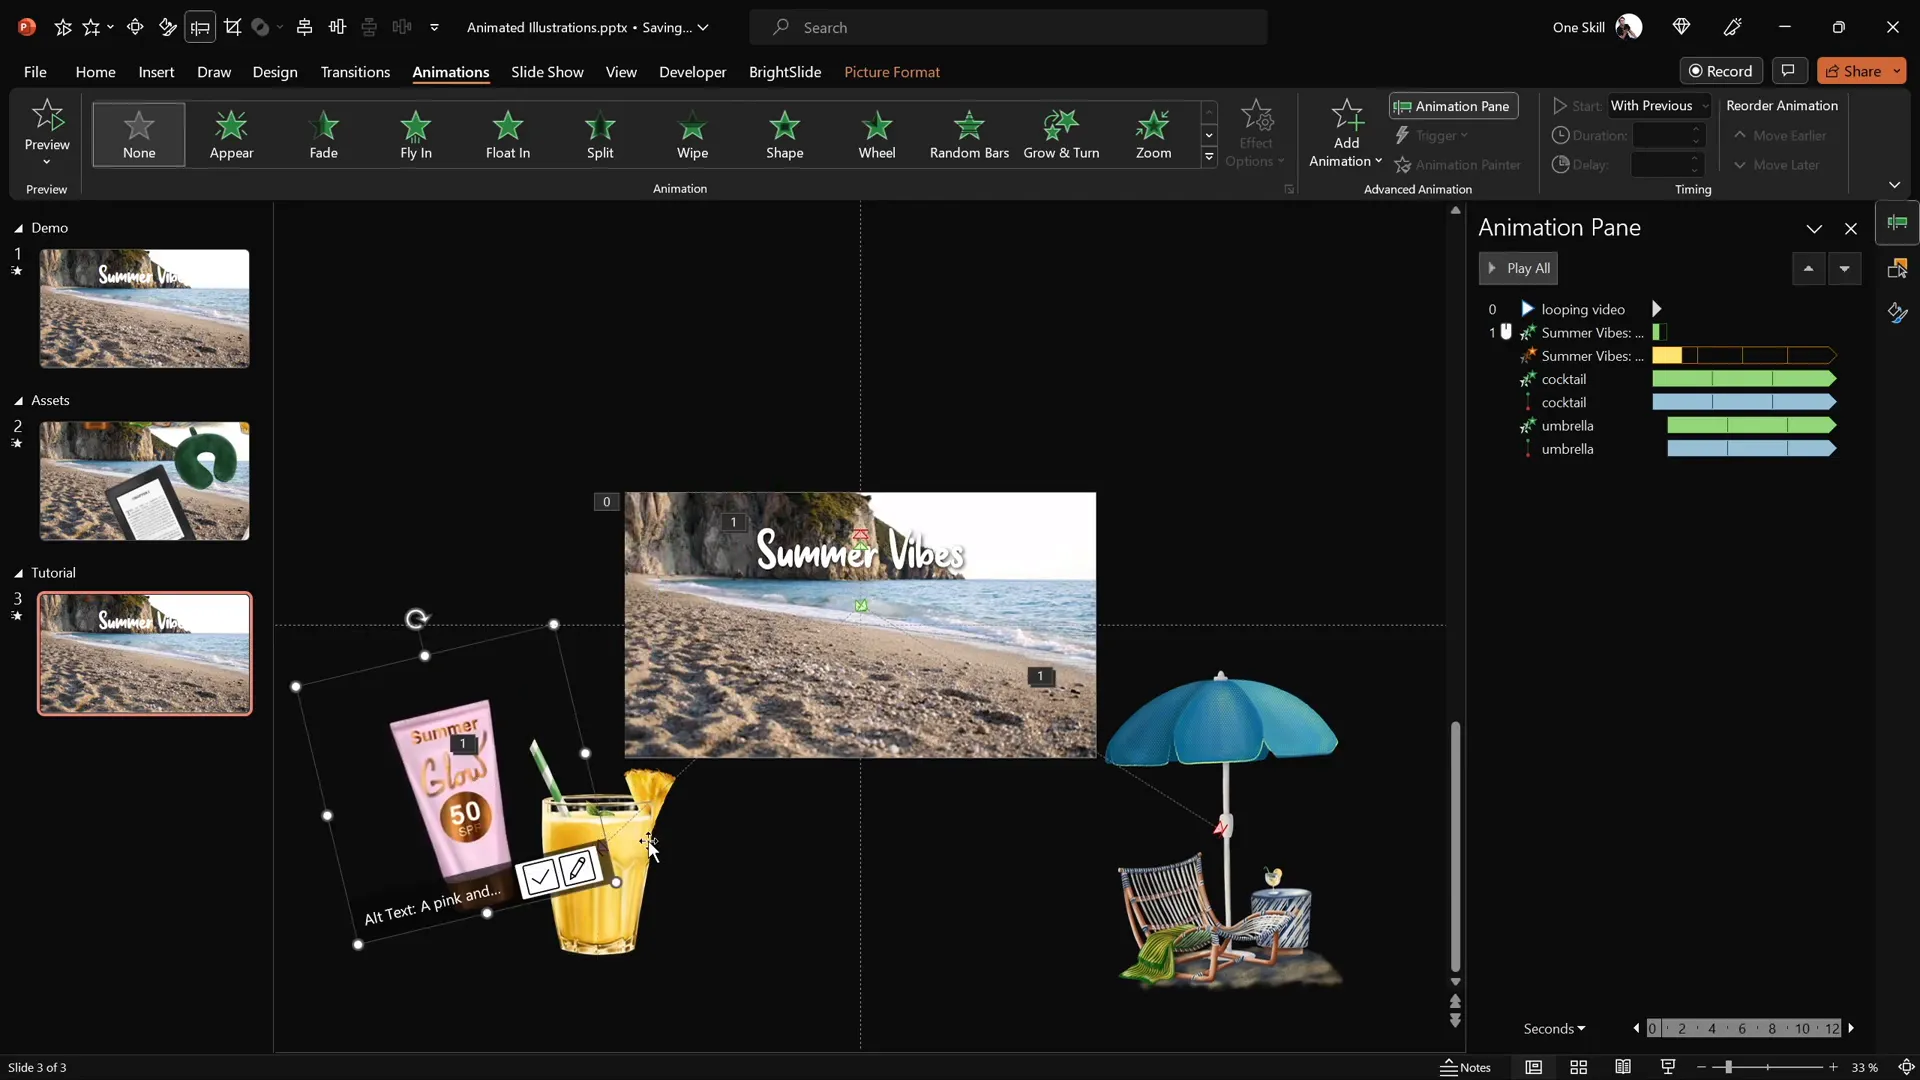Viewport: 1920px width, 1080px height.
Task: Switch to Slide Sorter view
Action: tap(1578, 1067)
